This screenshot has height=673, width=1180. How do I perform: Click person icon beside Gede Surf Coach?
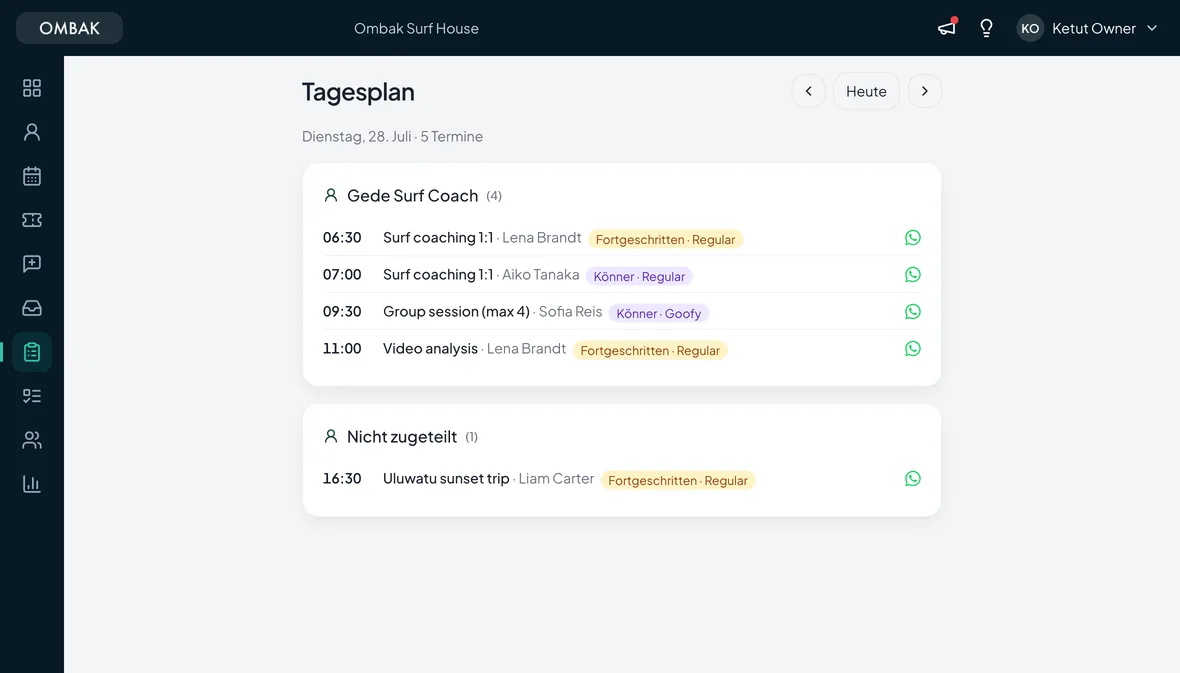coord(330,195)
